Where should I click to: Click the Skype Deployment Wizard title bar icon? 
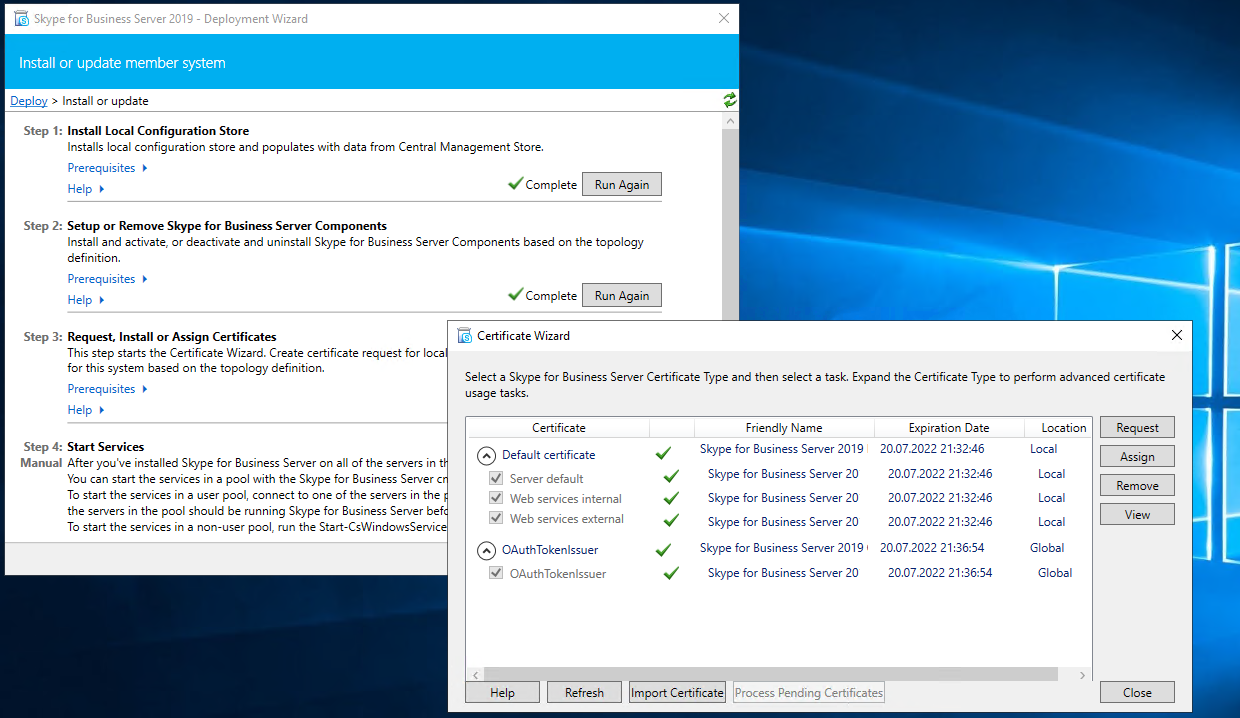coord(21,18)
